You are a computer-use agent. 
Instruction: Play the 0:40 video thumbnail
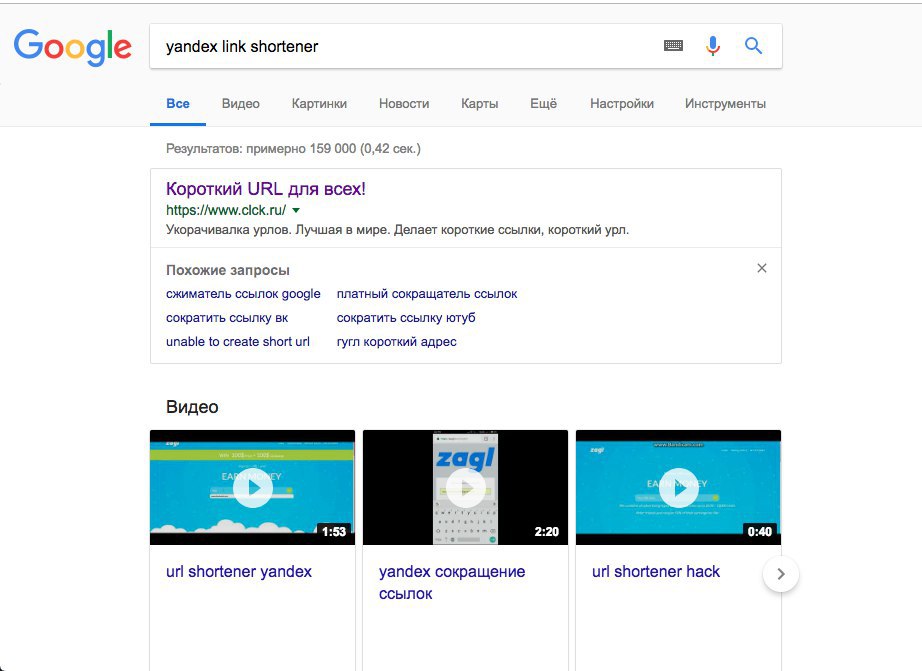coord(678,488)
